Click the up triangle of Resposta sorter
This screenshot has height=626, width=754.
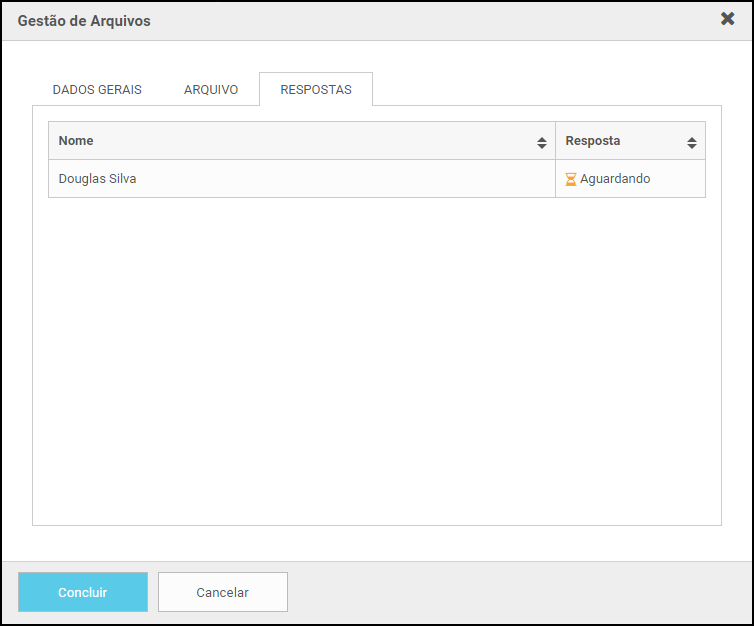pos(692,139)
